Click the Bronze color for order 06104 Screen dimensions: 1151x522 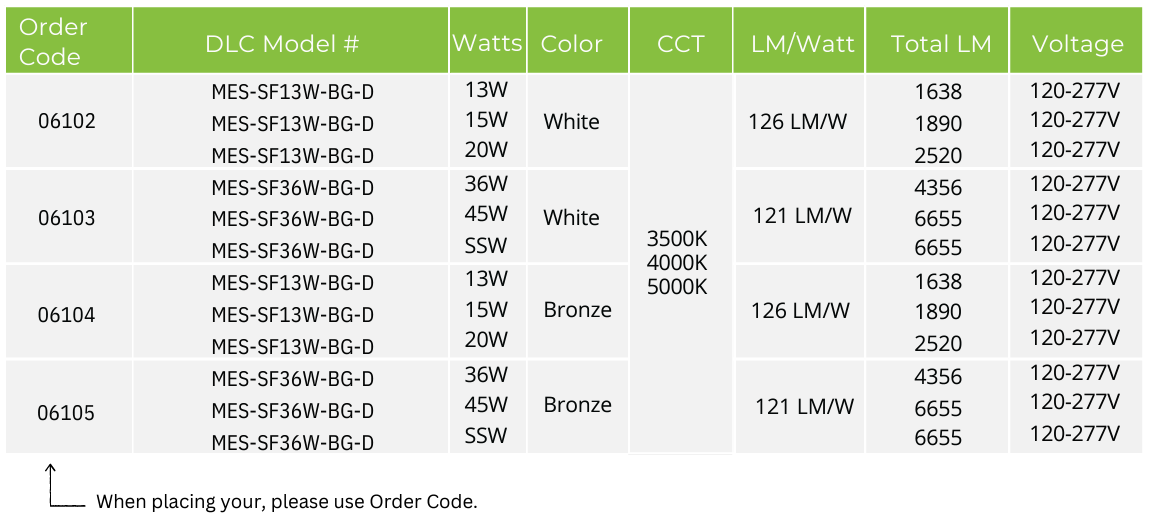(x=578, y=310)
